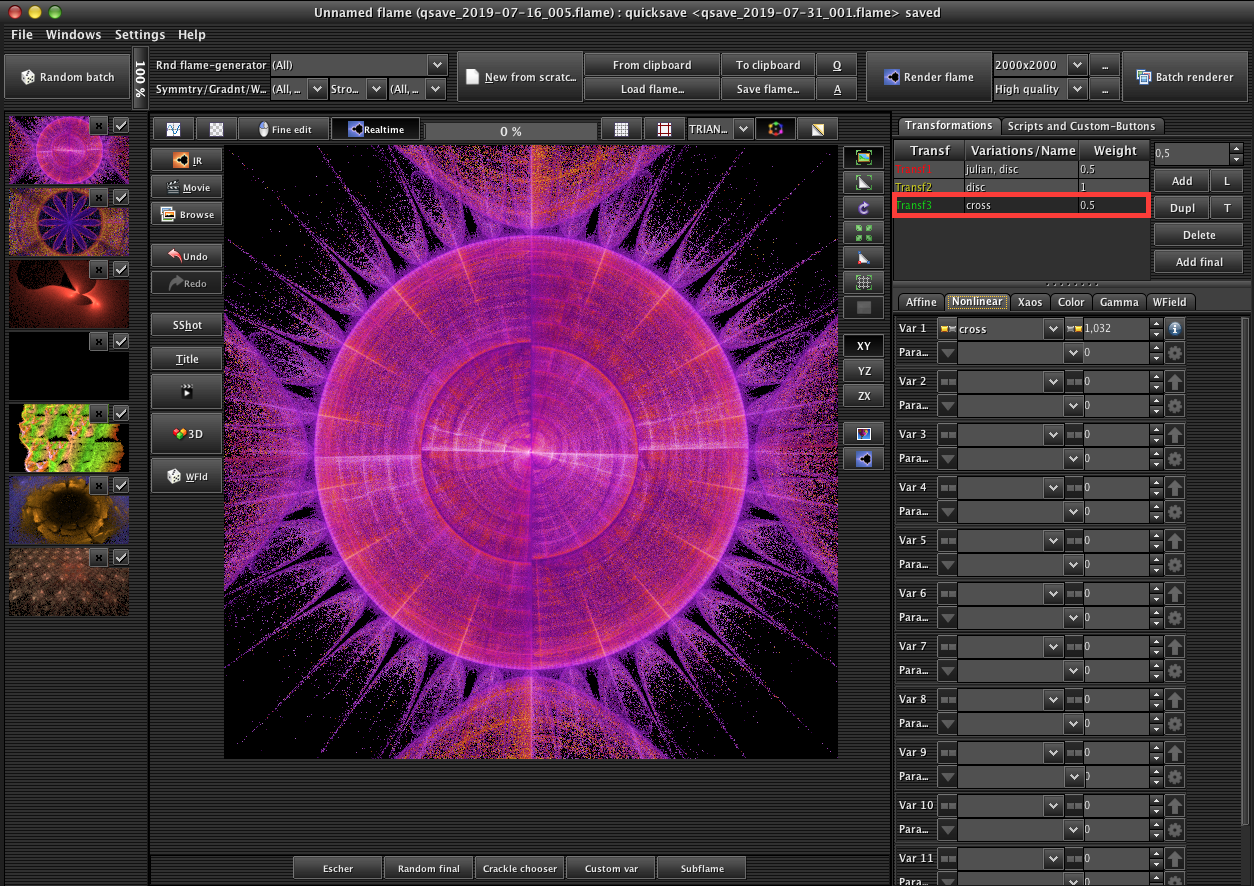1254x886 pixels.
Task: Open the color wheel icon in preview toolbar
Action: coord(775,129)
